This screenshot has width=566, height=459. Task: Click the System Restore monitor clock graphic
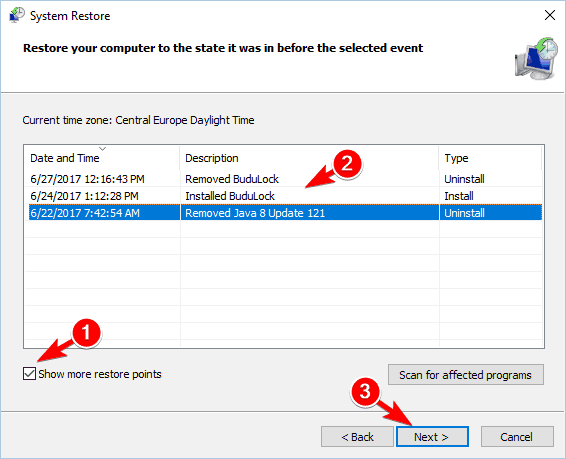pyautogui.click(x=536, y=58)
